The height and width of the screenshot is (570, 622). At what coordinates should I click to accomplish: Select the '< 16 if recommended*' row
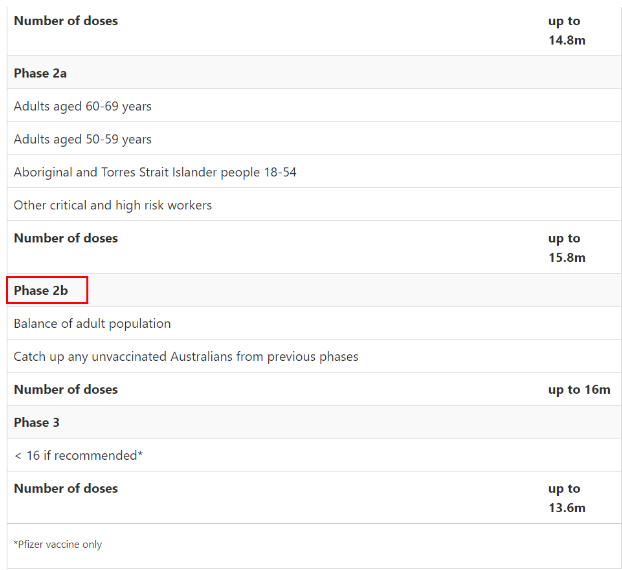point(78,455)
